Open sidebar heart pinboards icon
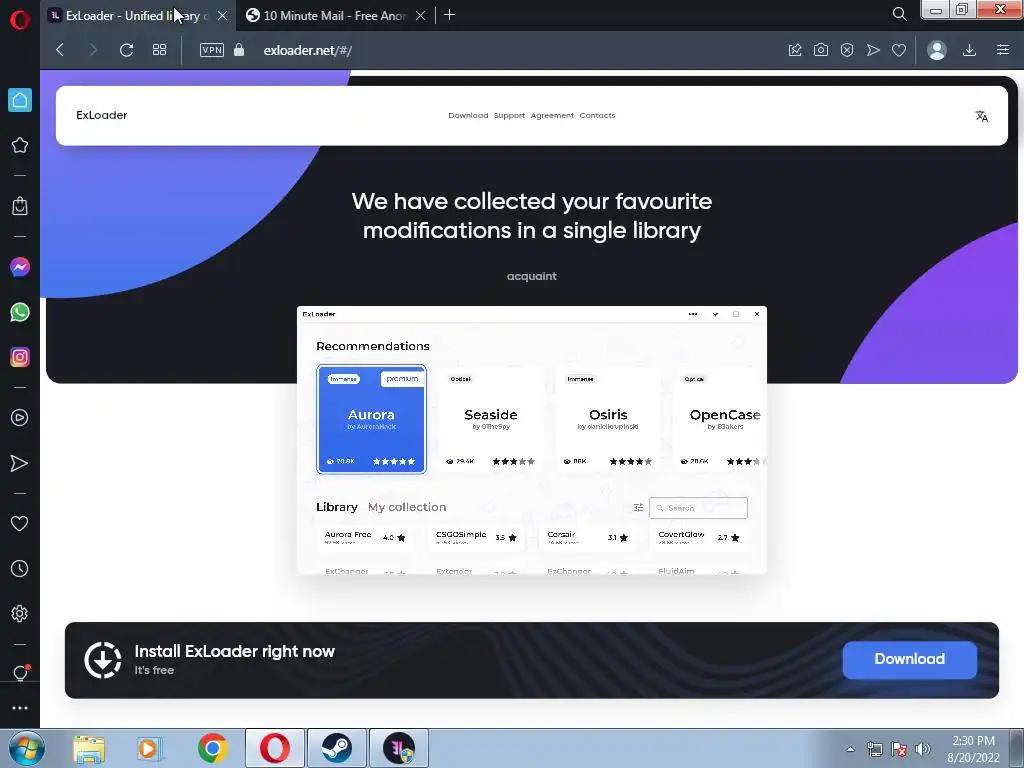Image resolution: width=1024 pixels, height=768 pixels. tap(20, 523)
